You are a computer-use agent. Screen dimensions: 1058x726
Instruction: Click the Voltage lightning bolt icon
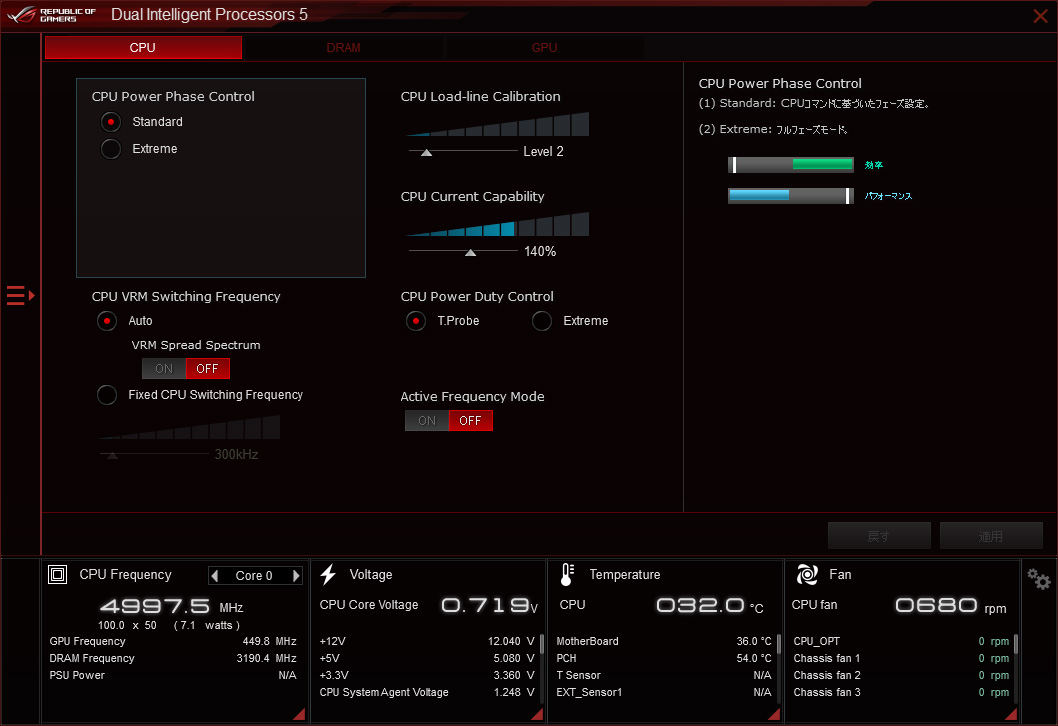pos(328,574)
